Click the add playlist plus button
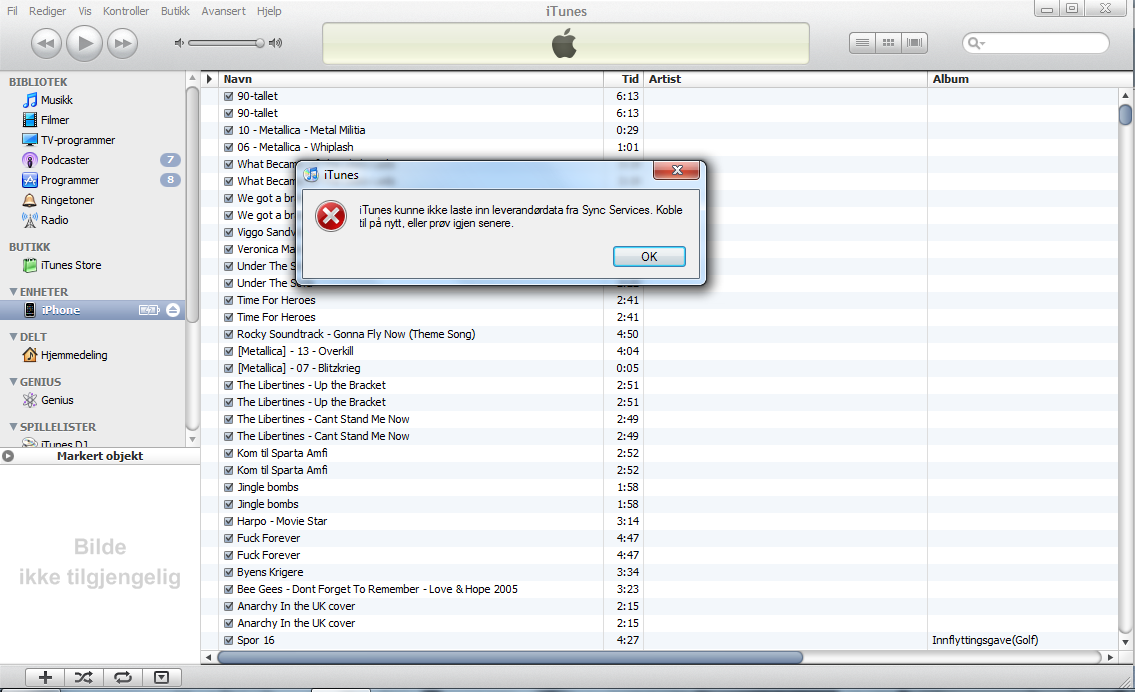This screenshot has width=1135, height=692. coord(45,678)
